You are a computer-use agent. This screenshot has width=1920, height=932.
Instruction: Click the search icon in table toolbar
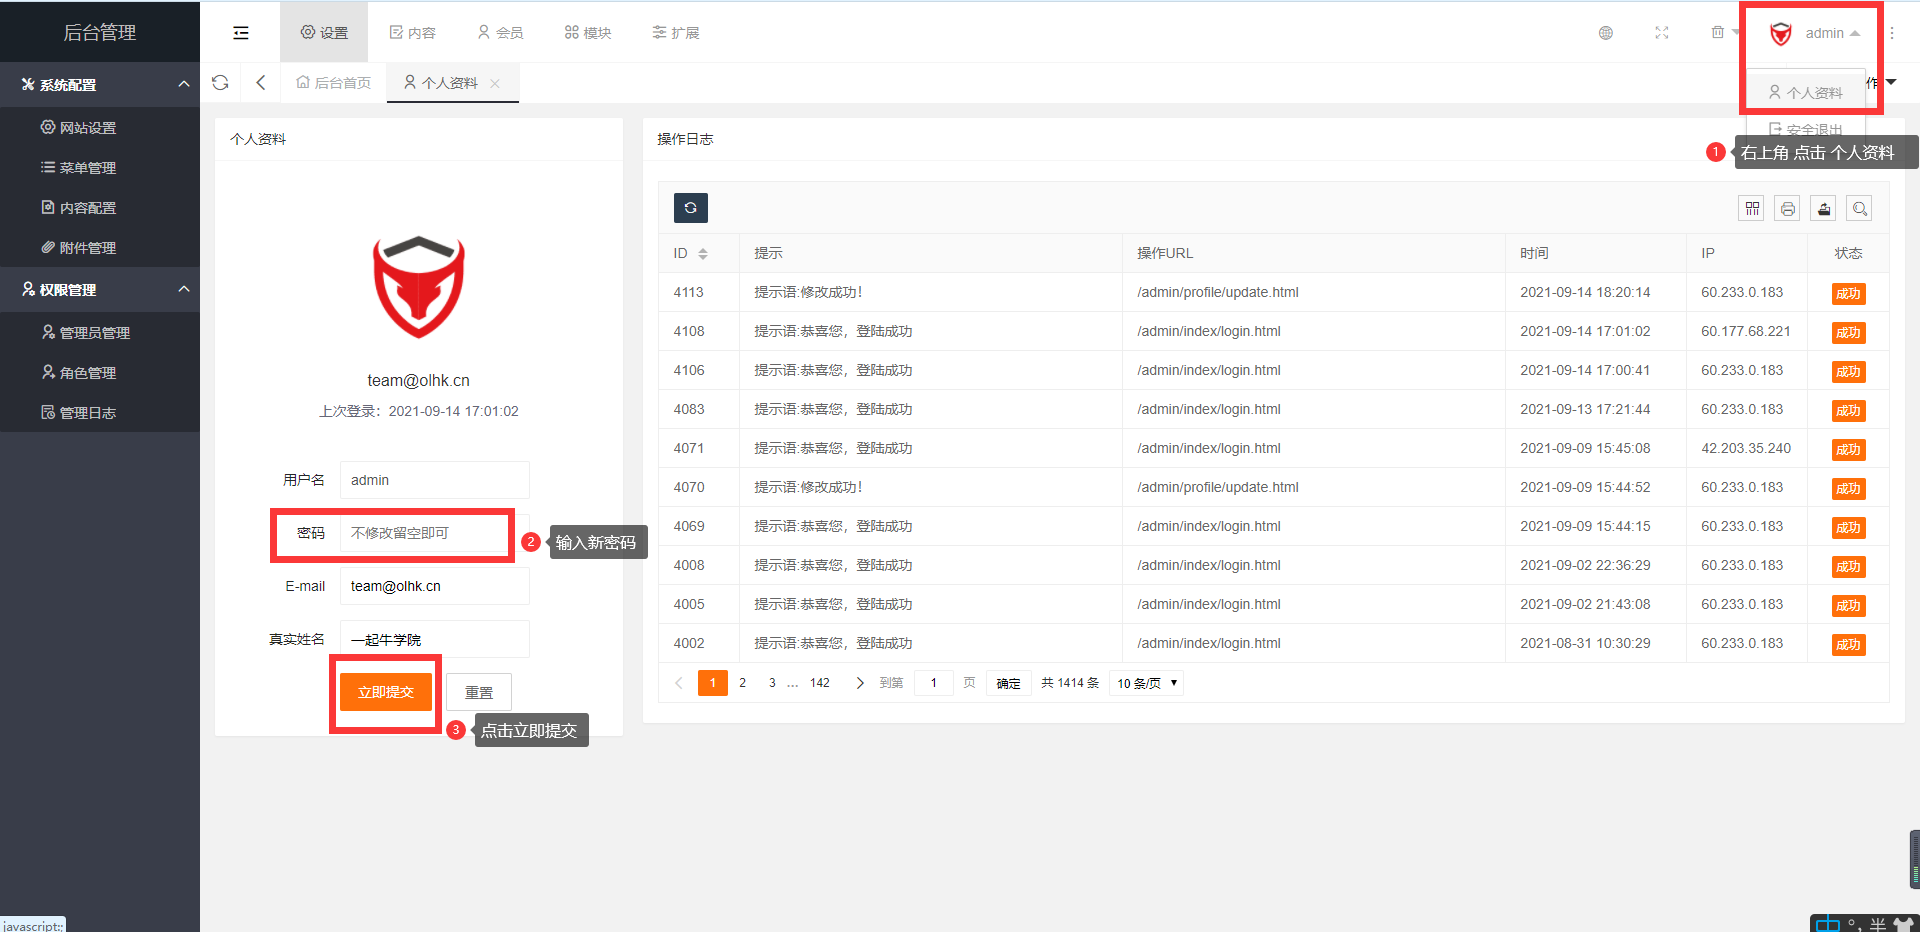(1860, 209)
